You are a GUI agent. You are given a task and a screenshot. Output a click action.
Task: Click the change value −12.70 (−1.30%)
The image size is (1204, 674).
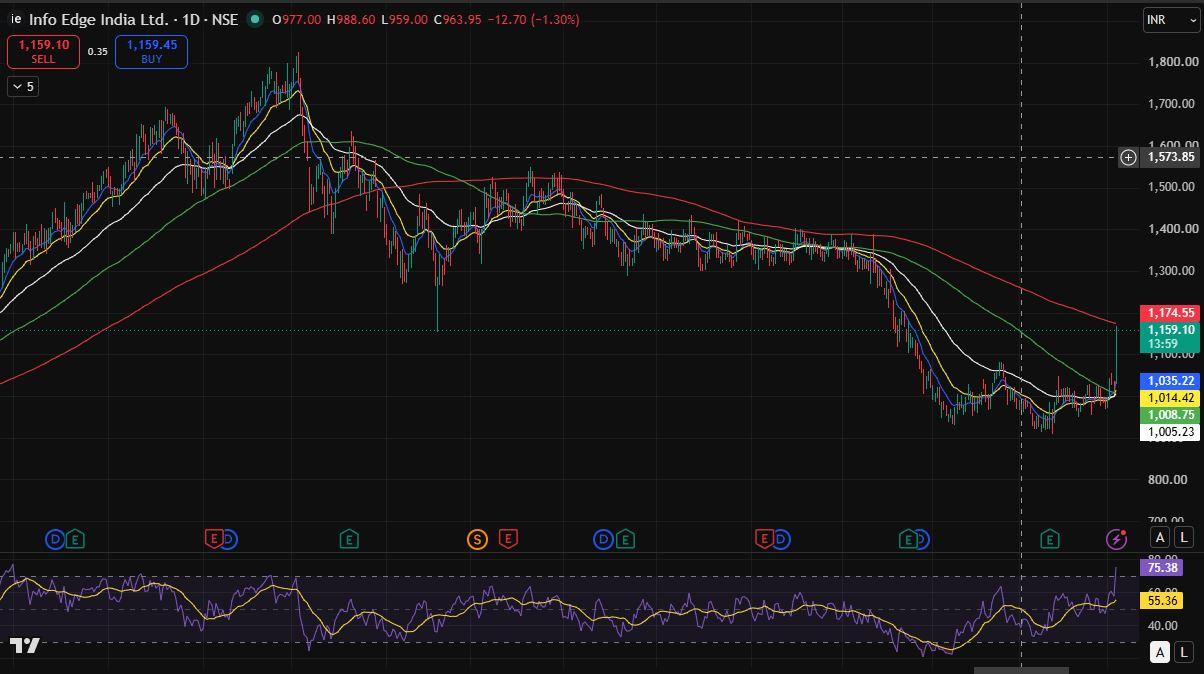pyautogui.click(x=533, y=20)
